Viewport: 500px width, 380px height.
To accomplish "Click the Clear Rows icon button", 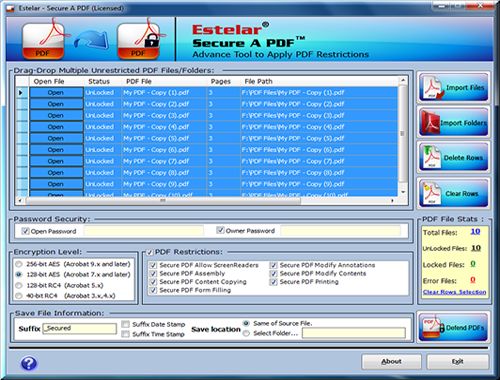I will coord(453,193).
